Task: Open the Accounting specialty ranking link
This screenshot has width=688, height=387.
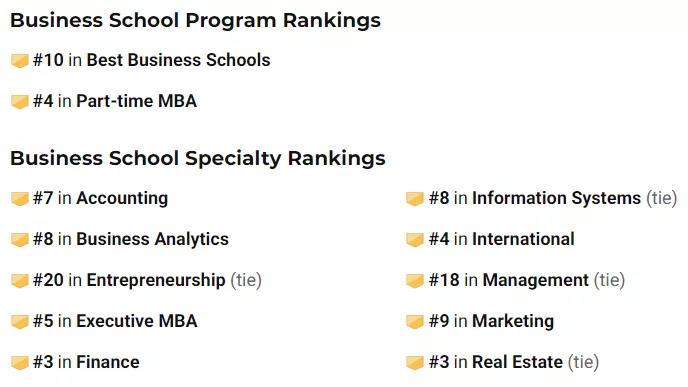Action: click(122, 198)
